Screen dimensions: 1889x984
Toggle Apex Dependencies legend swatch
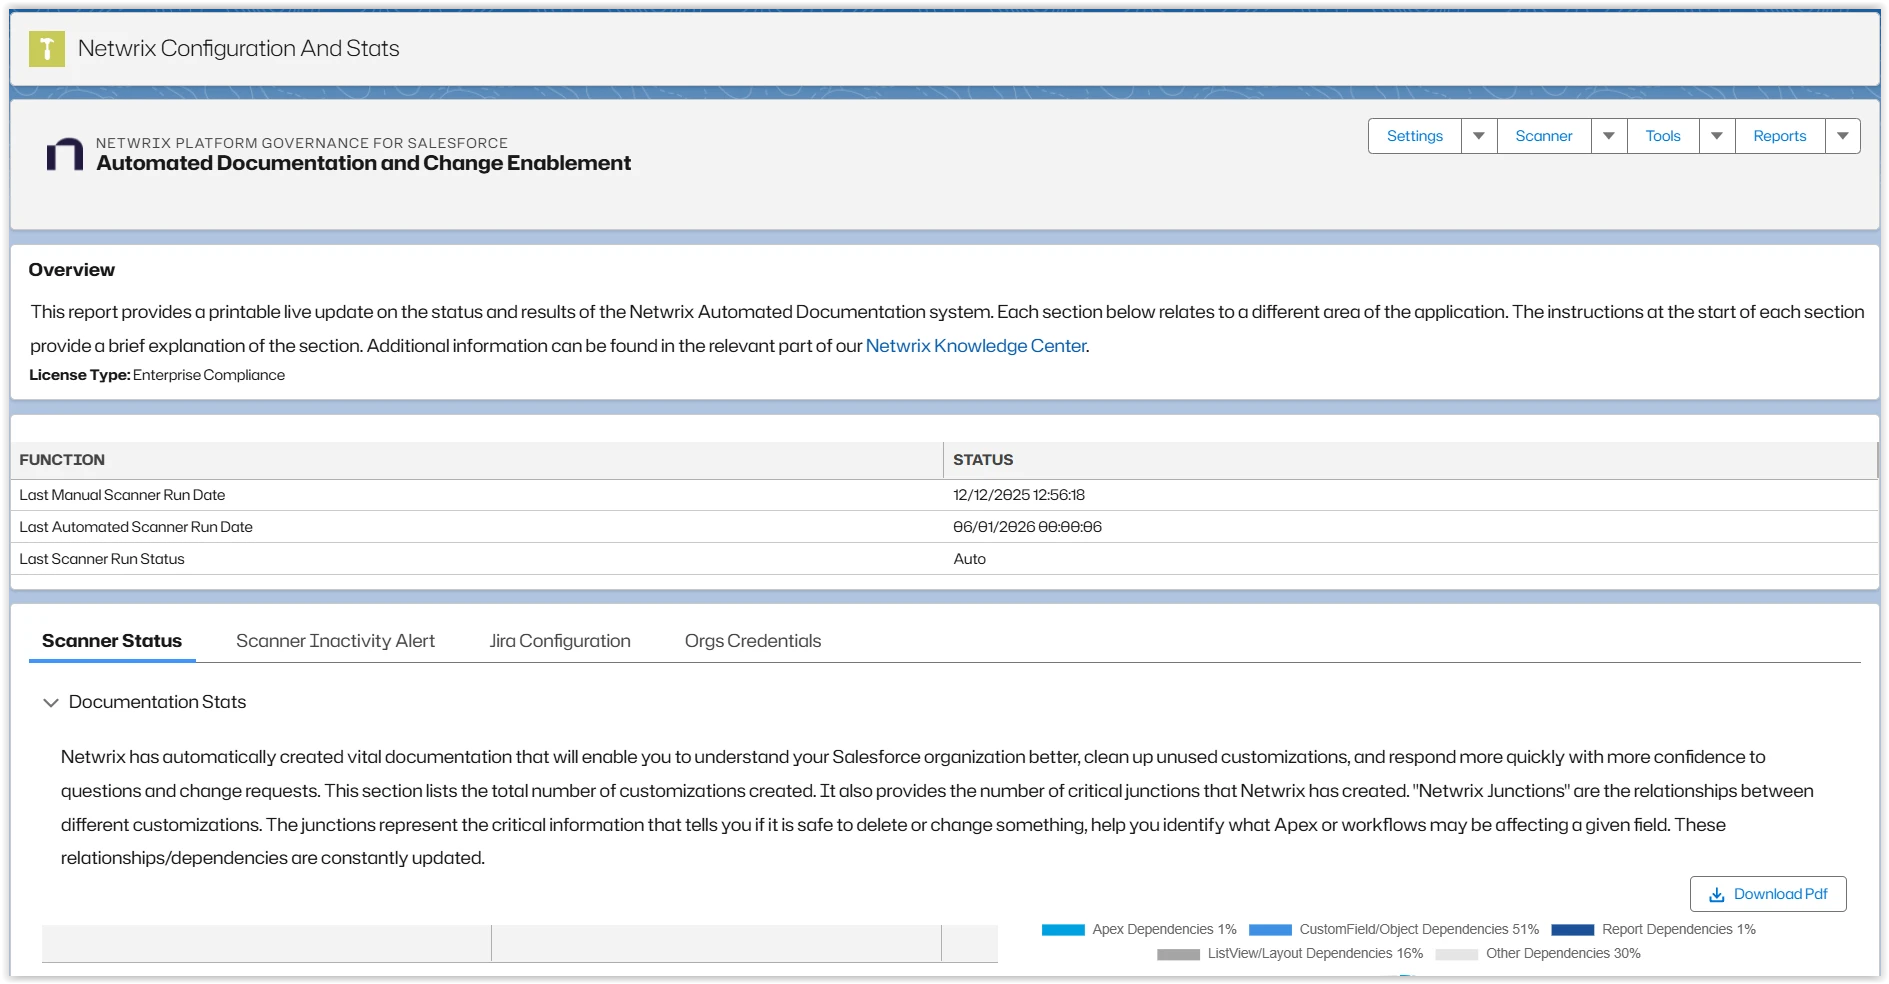pyautogui.click(x=1063, y=930)
